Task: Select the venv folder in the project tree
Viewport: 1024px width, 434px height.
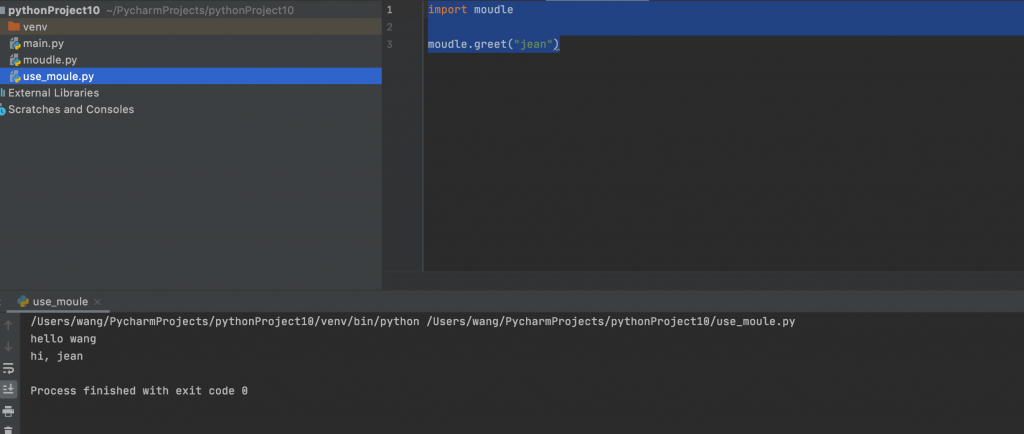Action: pyautogui.click(x=191, y=27)
